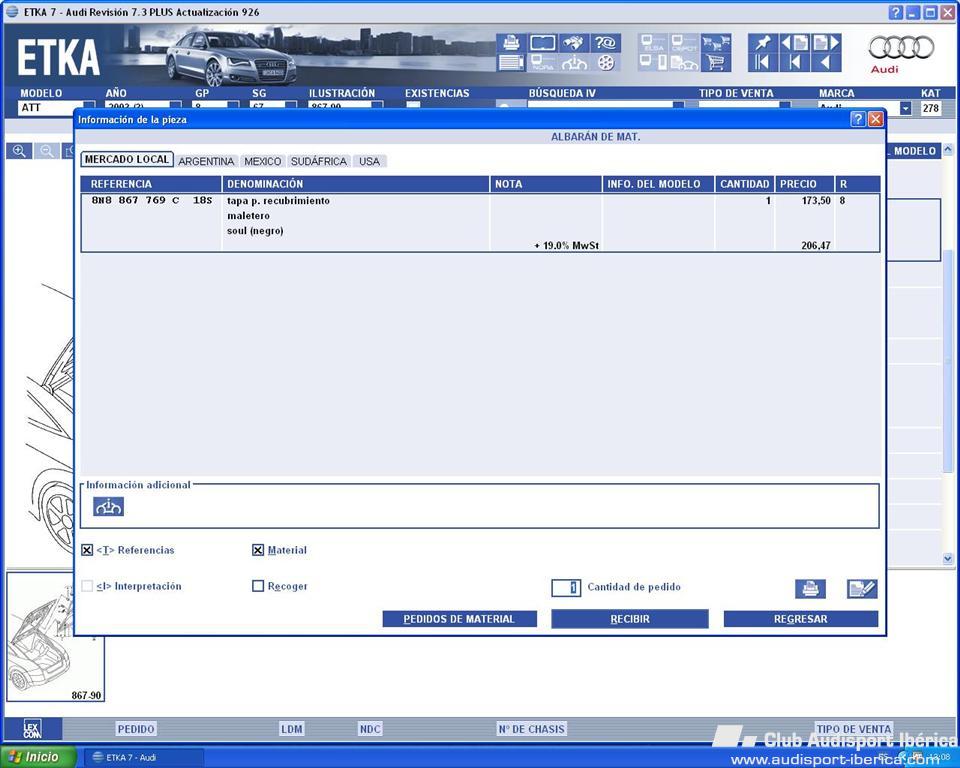This screenshot has height=768, width=960.
Task: Click the car delivery icon in the toolbar
Action: click(x=684, y=62)
